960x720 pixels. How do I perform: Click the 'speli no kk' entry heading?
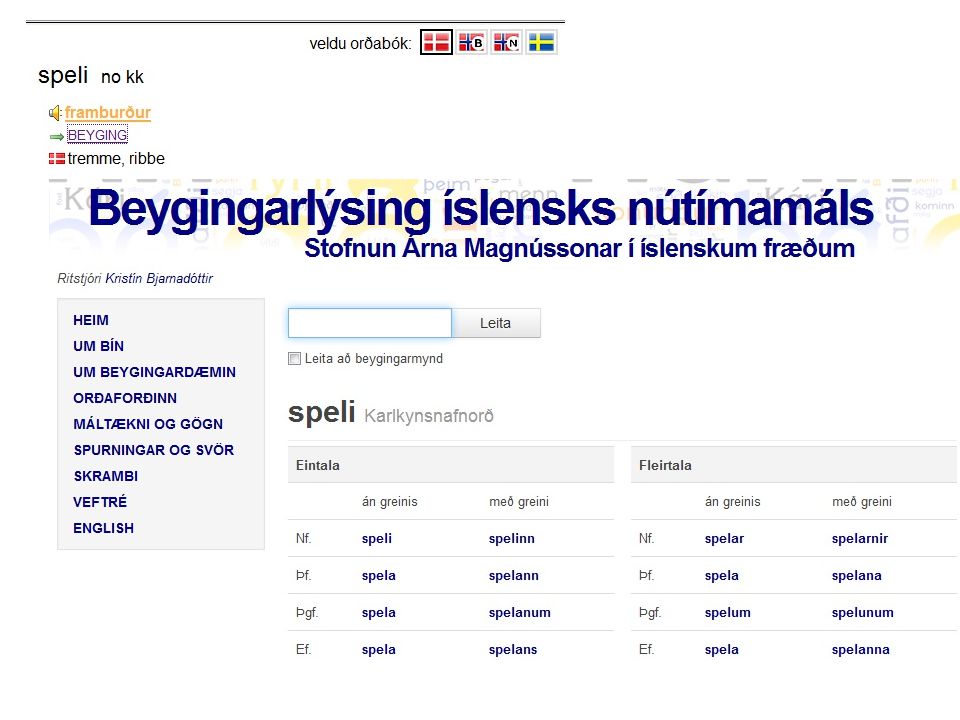(91, 75)
